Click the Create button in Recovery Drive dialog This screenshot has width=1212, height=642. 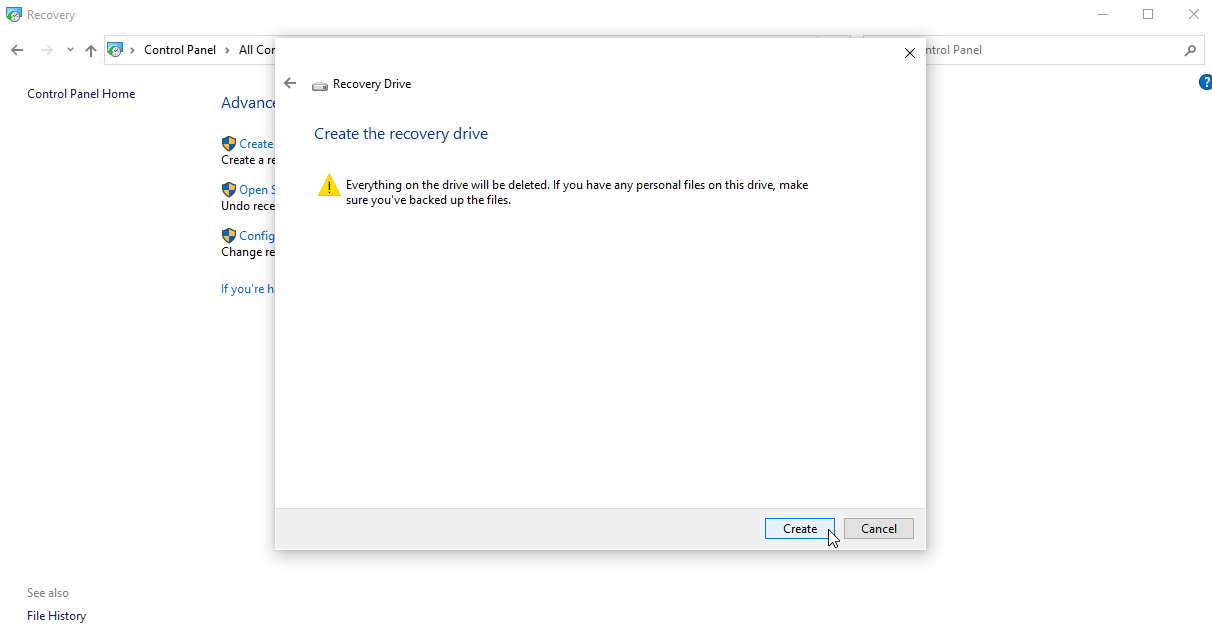(800, 529)
